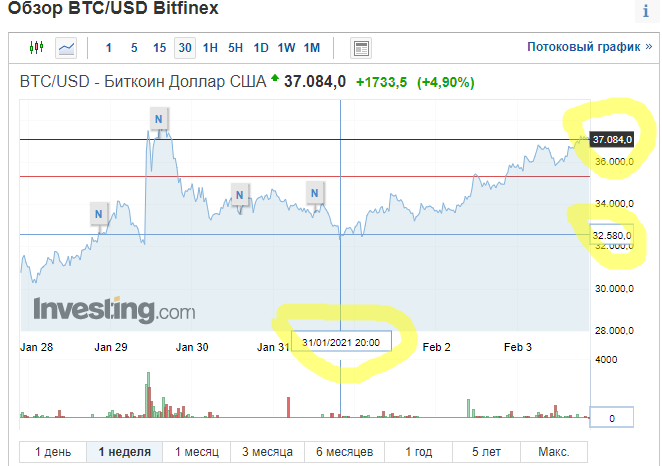
Task: Set the chart interval to 1 minute
Action: (x=109, y=47)
